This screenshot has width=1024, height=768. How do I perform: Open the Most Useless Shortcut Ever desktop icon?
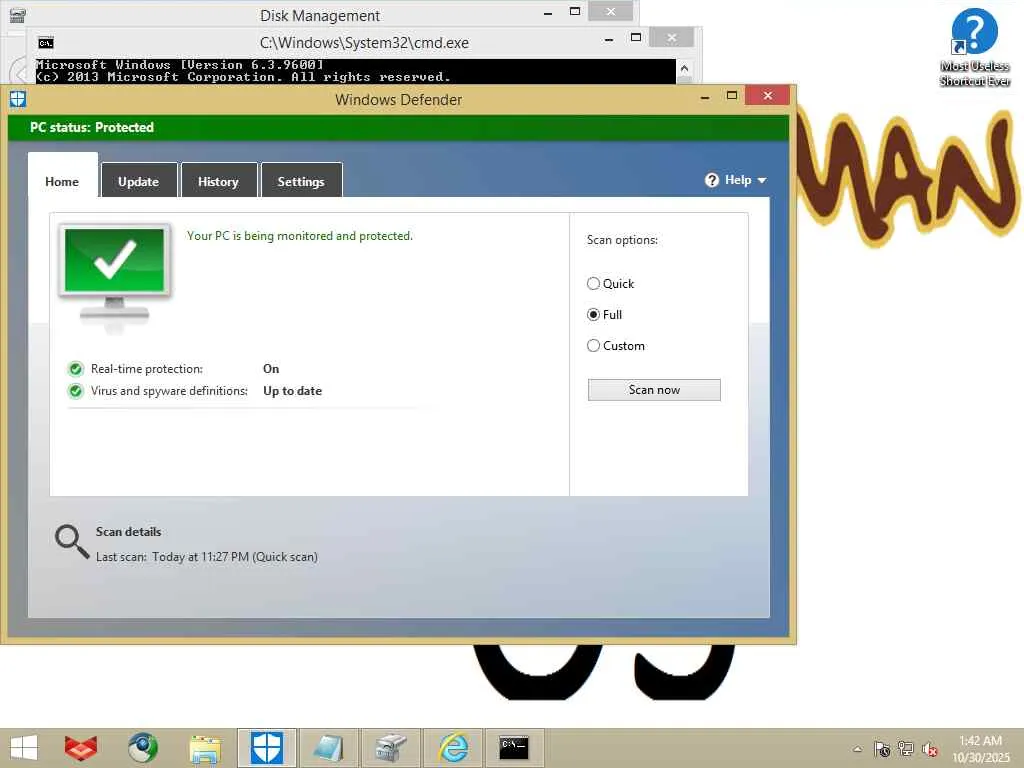click(x=974, y=47)
